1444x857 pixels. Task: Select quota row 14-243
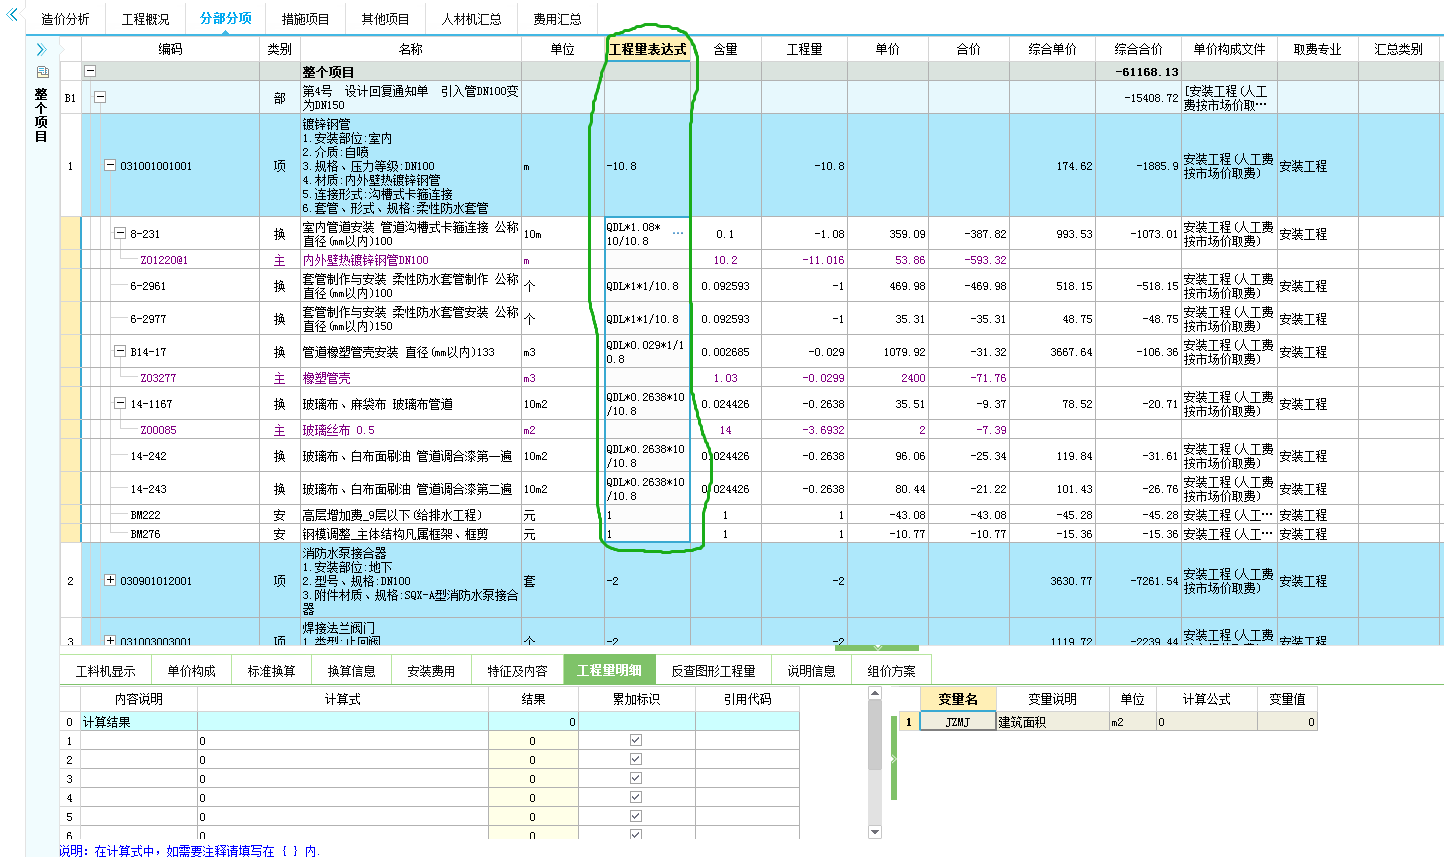148,489
